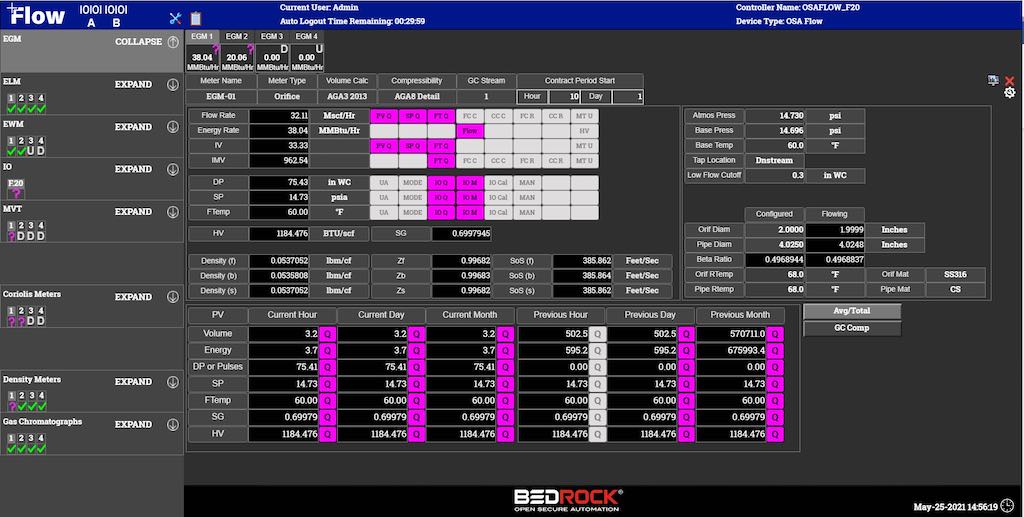Click Gas Chromatograph 4 check status
This screenshot has height=517, width=1024.
pos(41,448)
